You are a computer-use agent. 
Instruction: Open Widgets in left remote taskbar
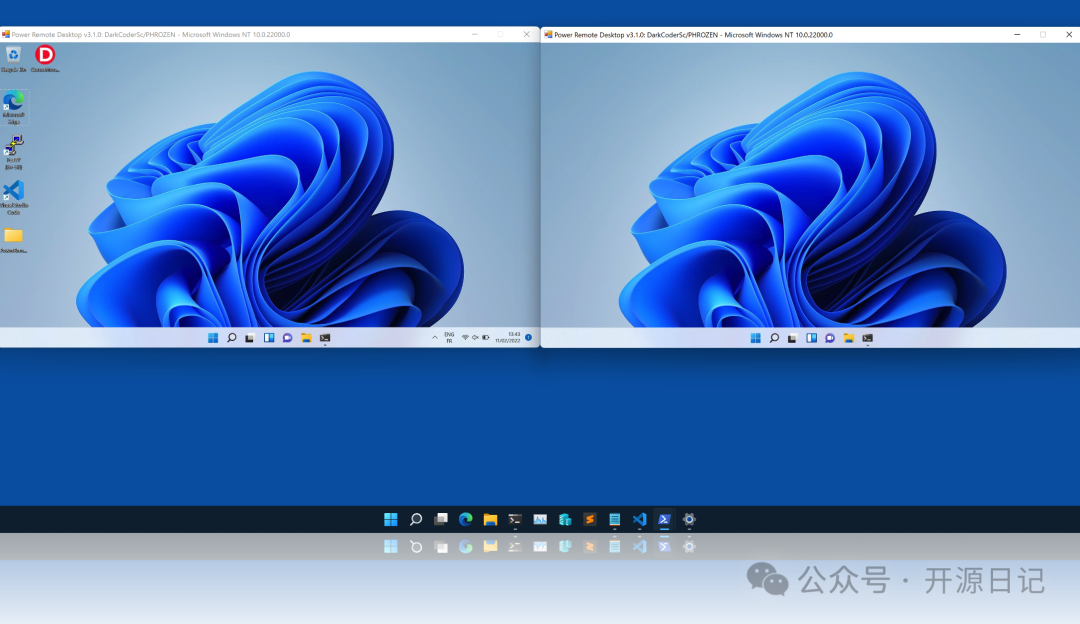click(269, 338)
